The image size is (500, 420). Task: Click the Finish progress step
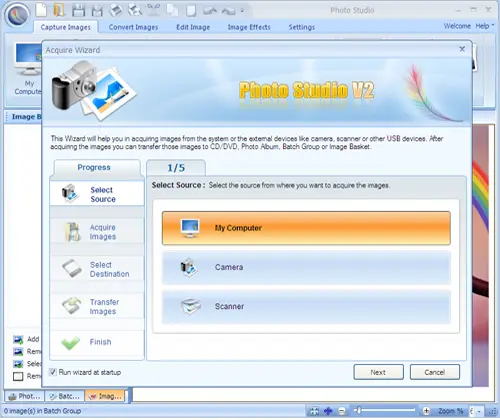(97, 343)
